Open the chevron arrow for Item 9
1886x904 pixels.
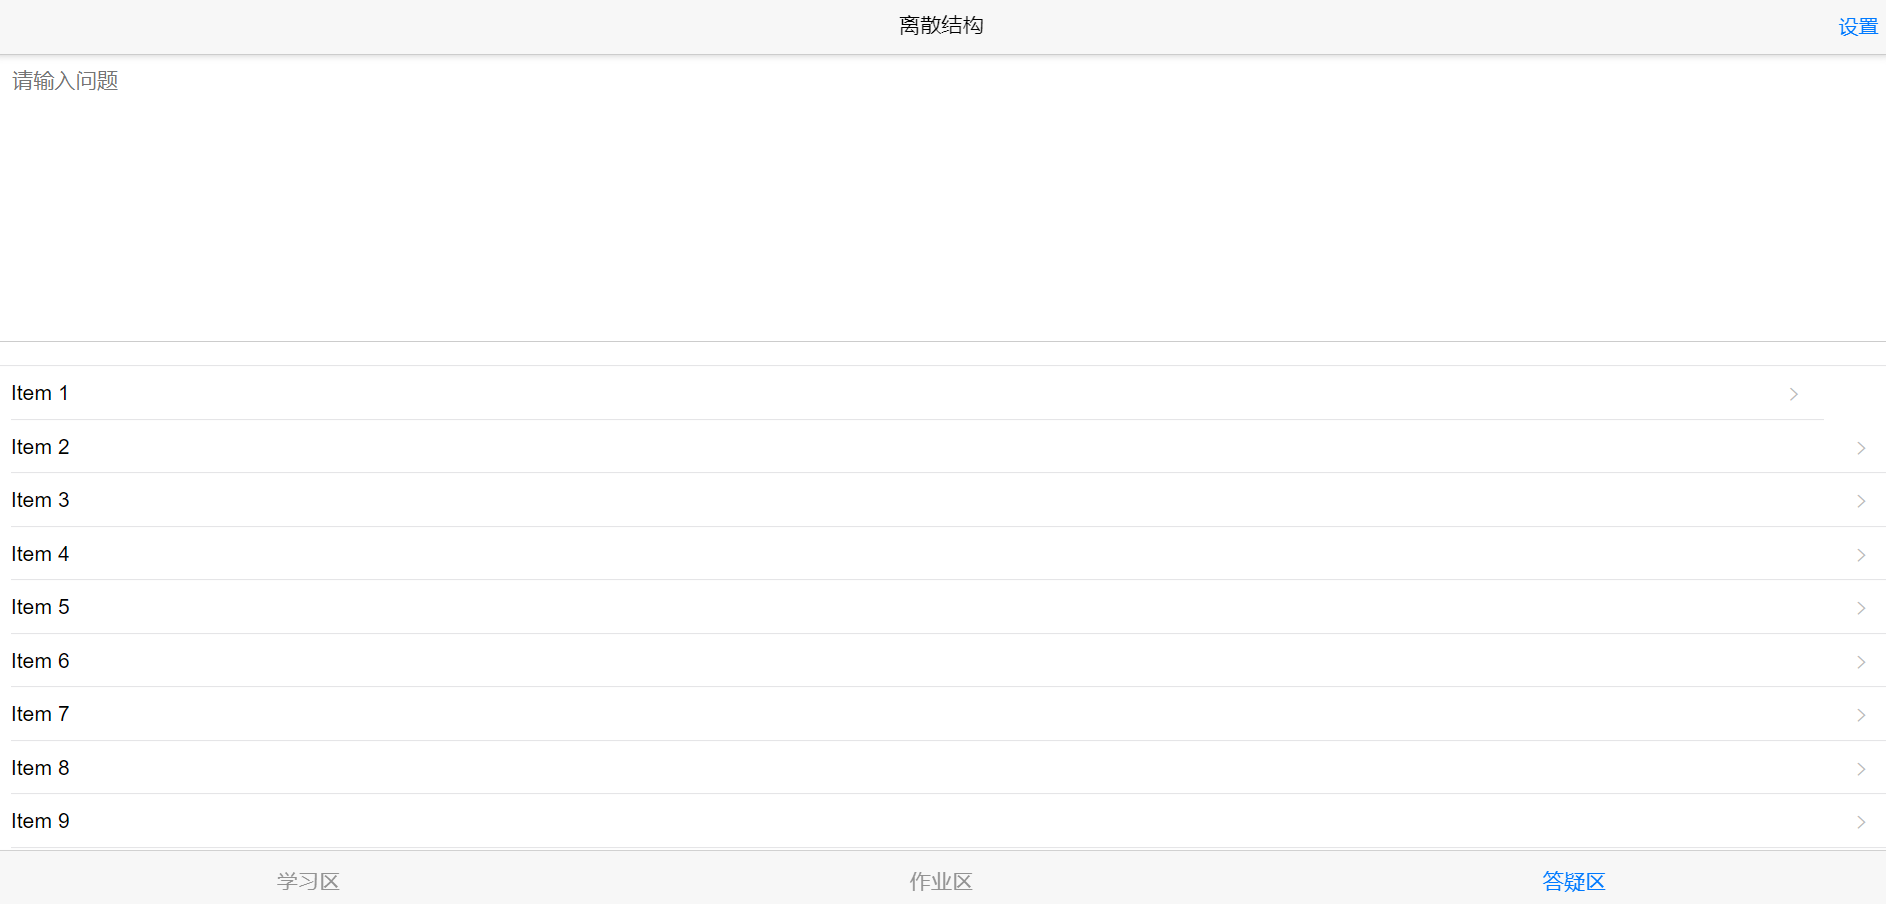1861,822
